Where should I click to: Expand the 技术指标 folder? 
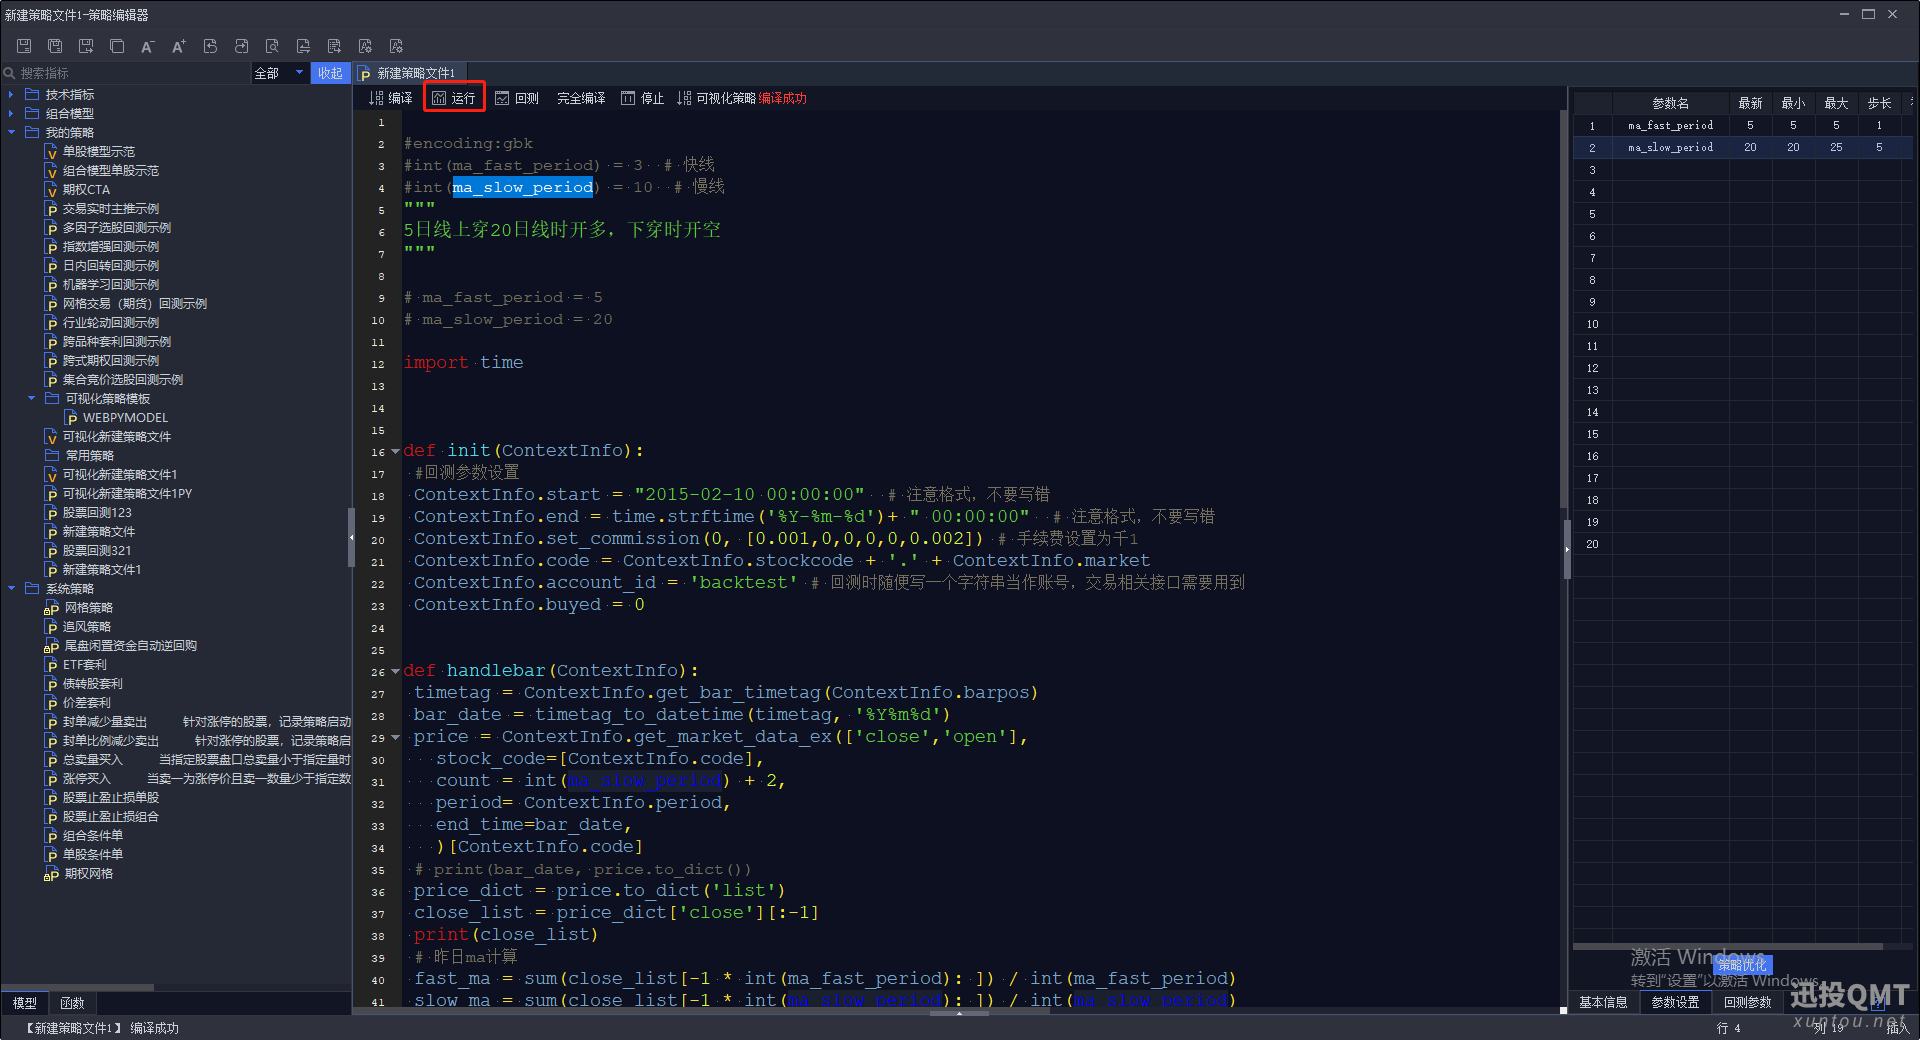[x=11, y=95]
